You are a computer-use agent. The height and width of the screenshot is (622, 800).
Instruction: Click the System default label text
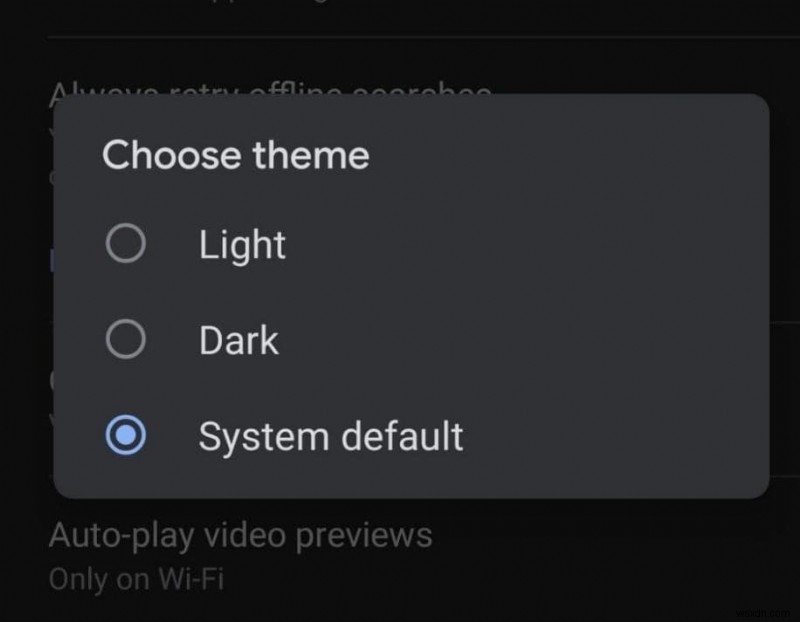pos(330,435)
